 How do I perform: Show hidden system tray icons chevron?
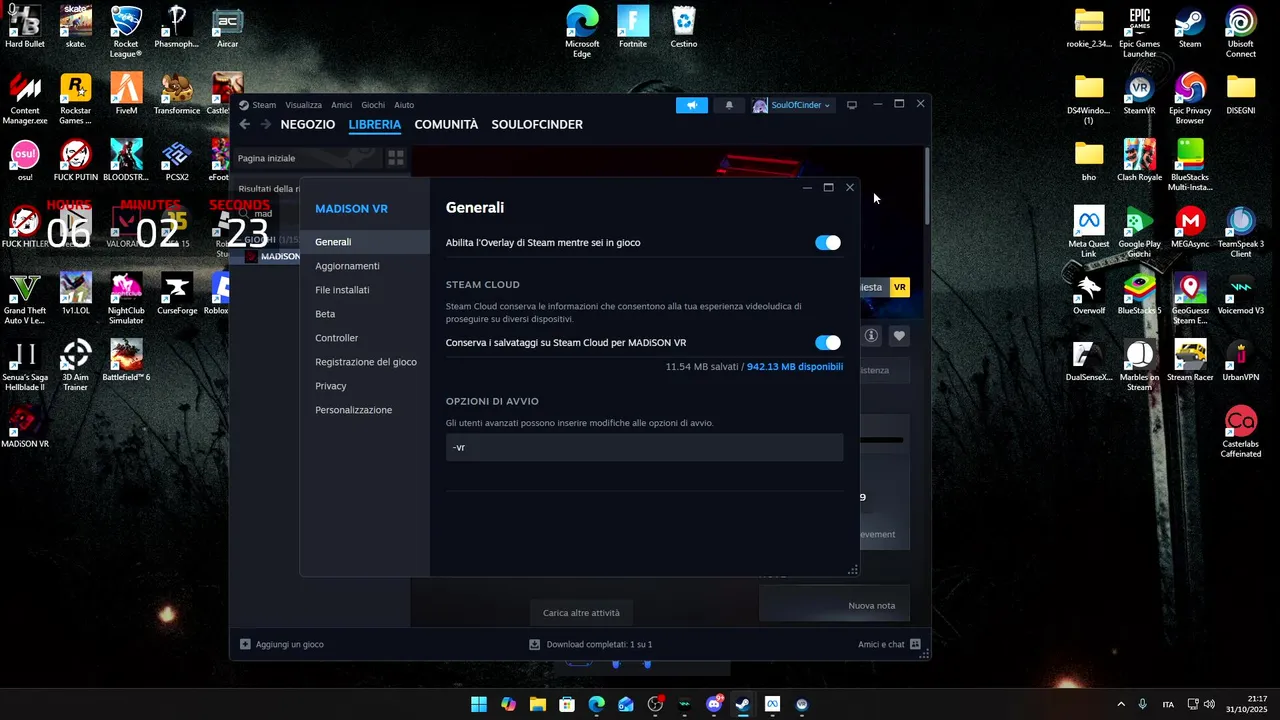(1120, 704)
